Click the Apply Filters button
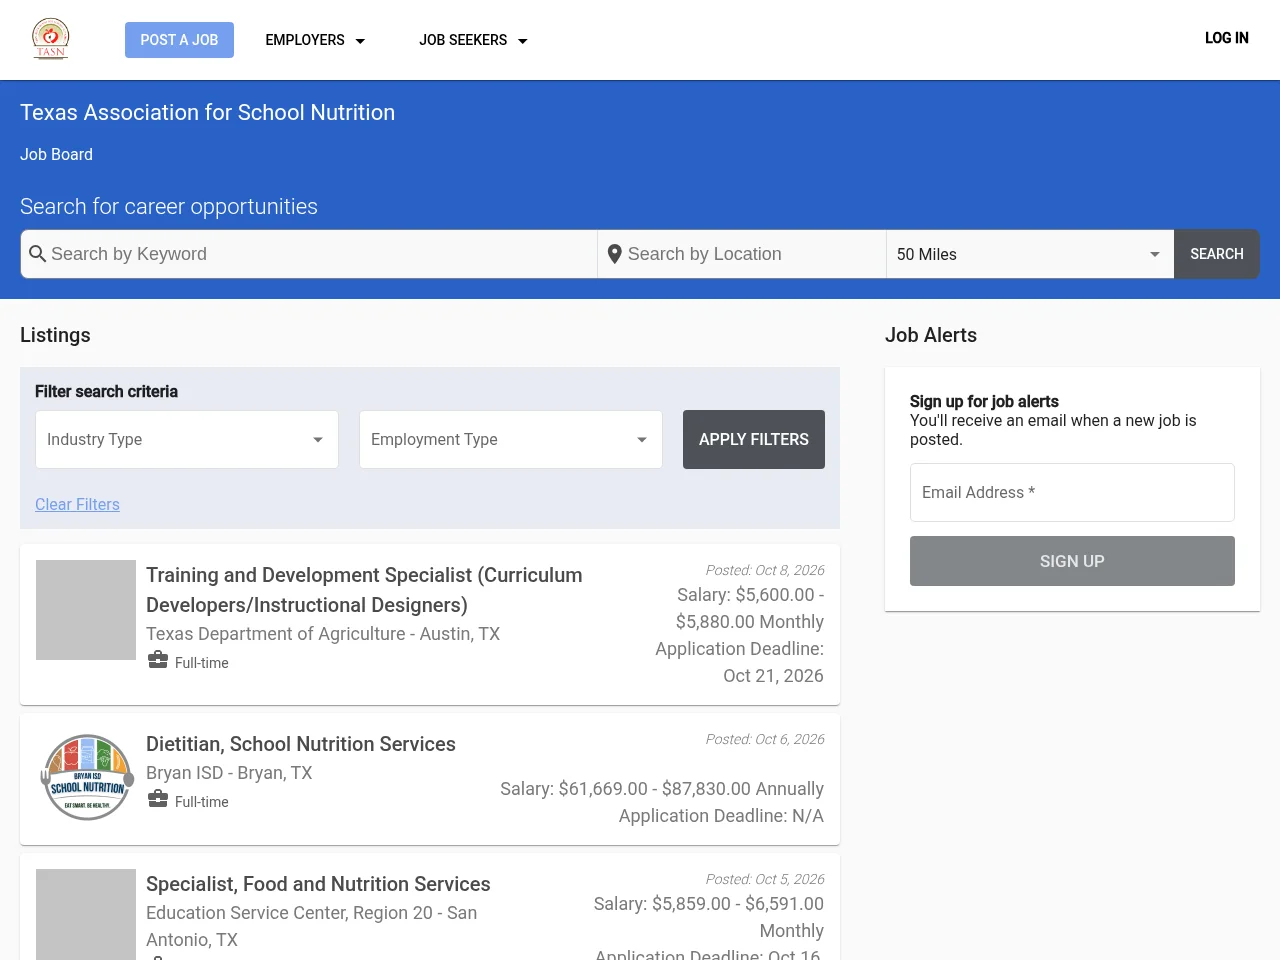 click(754, 439)
